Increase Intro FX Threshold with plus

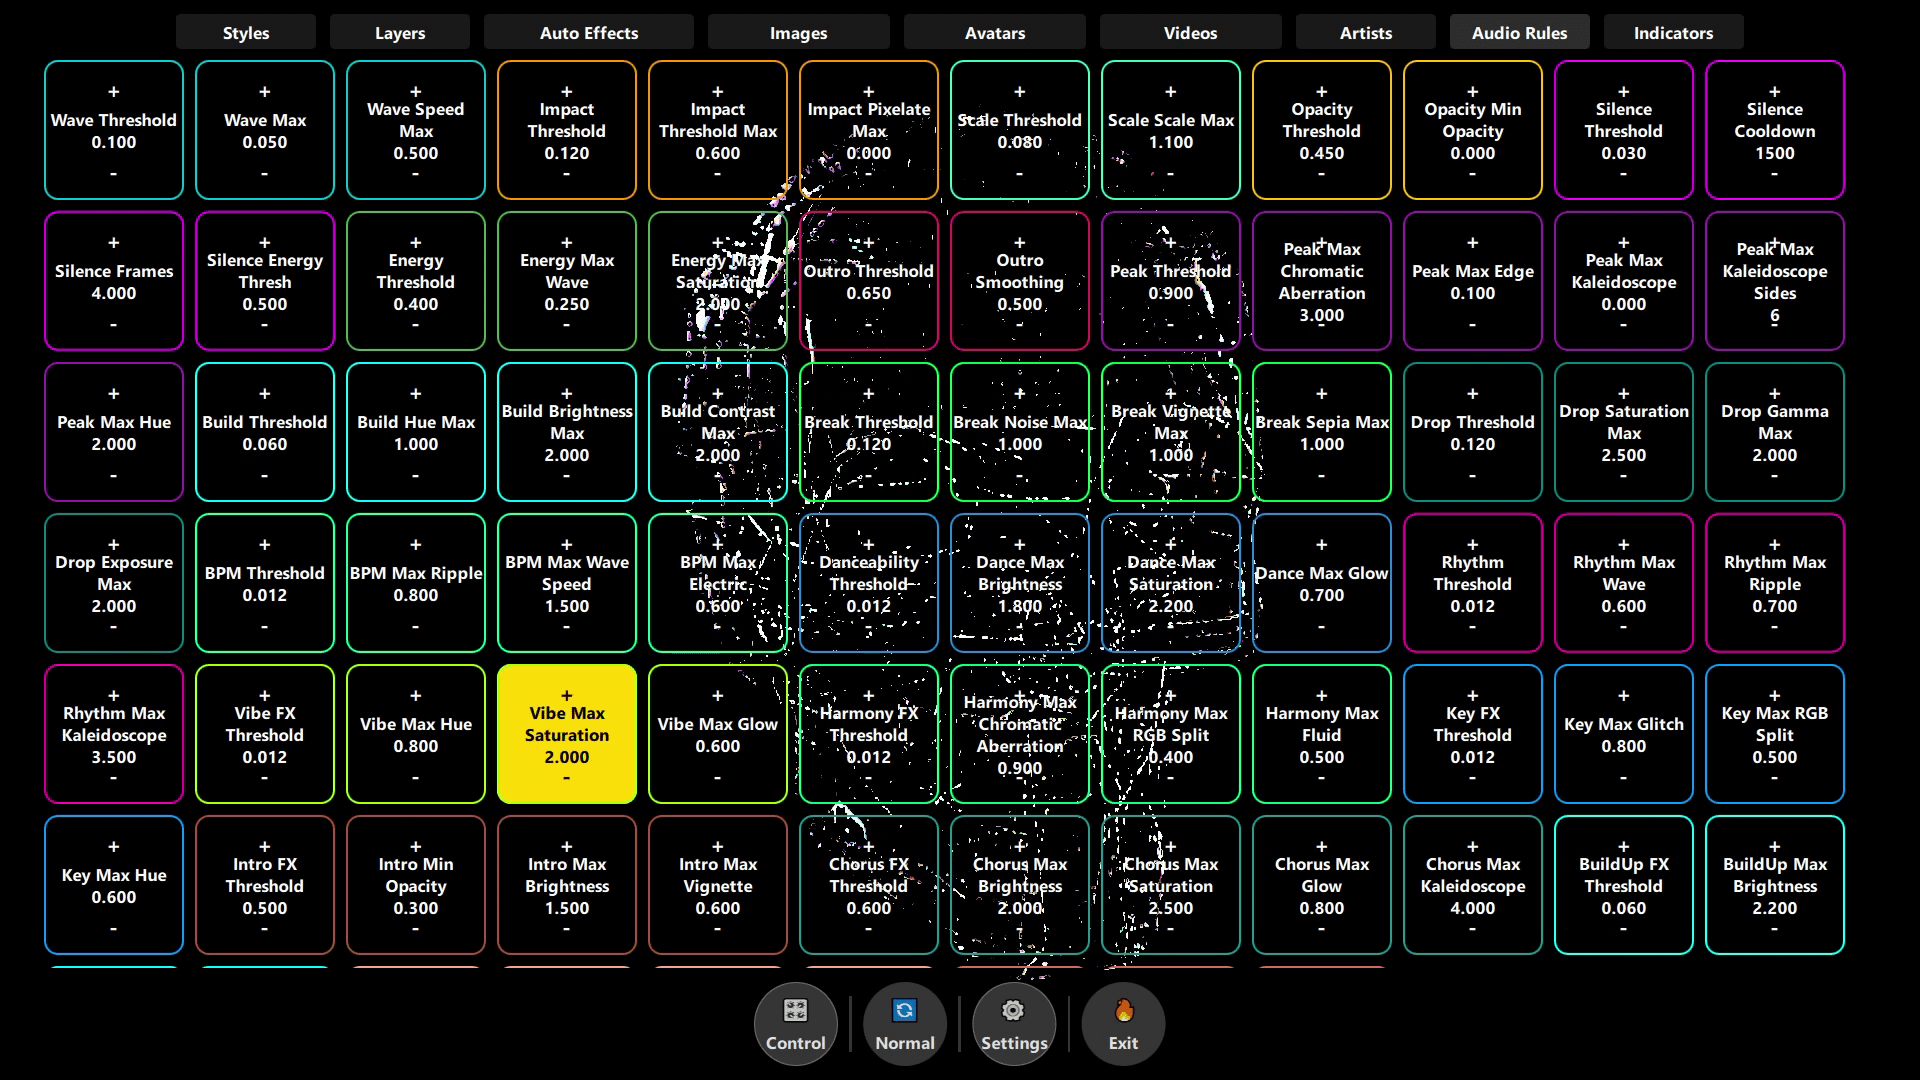click(x=265, y=847)
